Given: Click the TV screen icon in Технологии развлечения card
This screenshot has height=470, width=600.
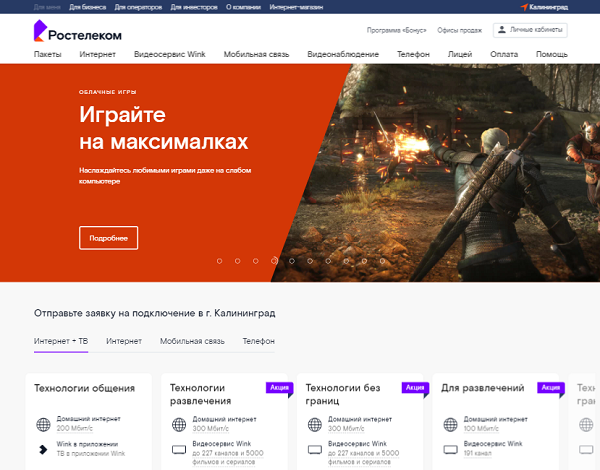Looking at the screenshot, I should pyautogui.click(x=179, y=449).
